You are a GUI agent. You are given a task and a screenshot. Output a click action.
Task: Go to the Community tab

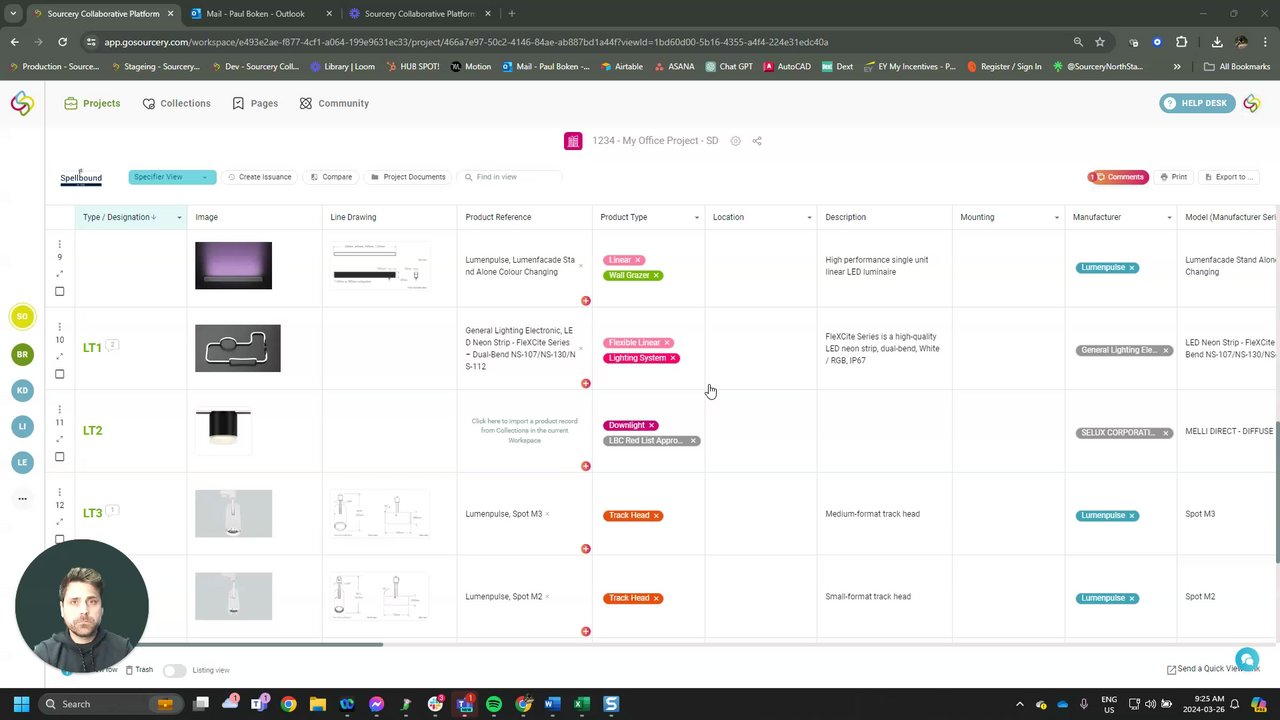[334, 104]
